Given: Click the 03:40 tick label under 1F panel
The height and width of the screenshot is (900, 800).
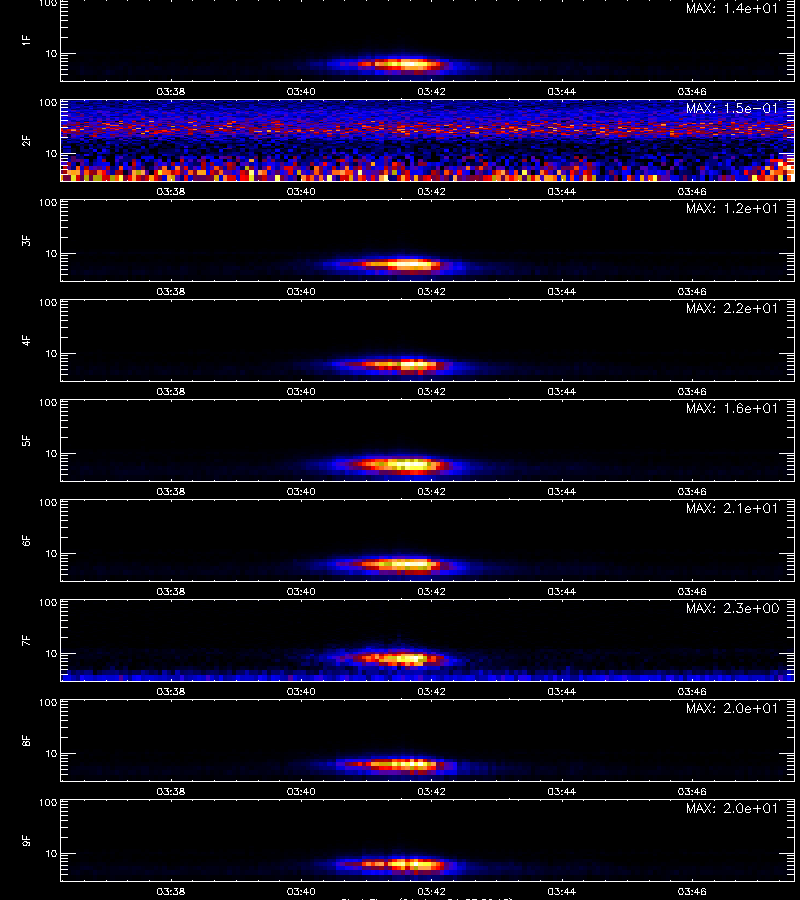Looking at the screenshot, I should [301, 92].
